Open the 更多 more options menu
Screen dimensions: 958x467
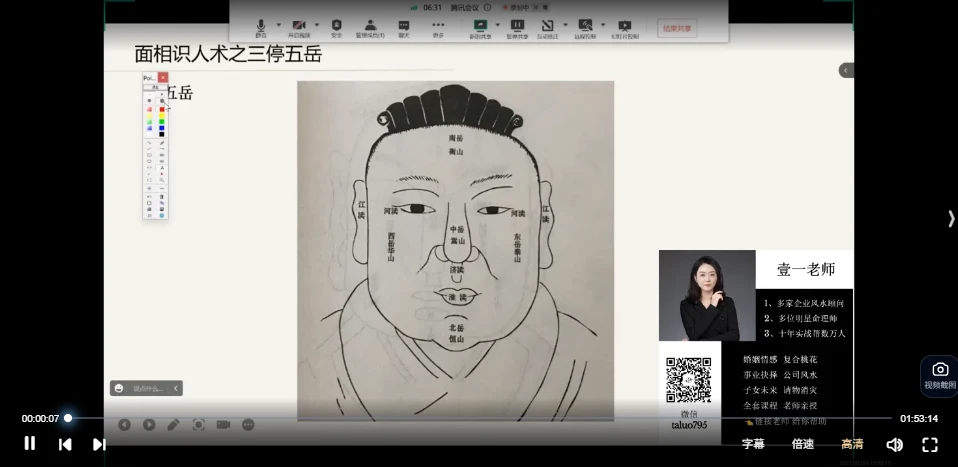coord(438,27)
